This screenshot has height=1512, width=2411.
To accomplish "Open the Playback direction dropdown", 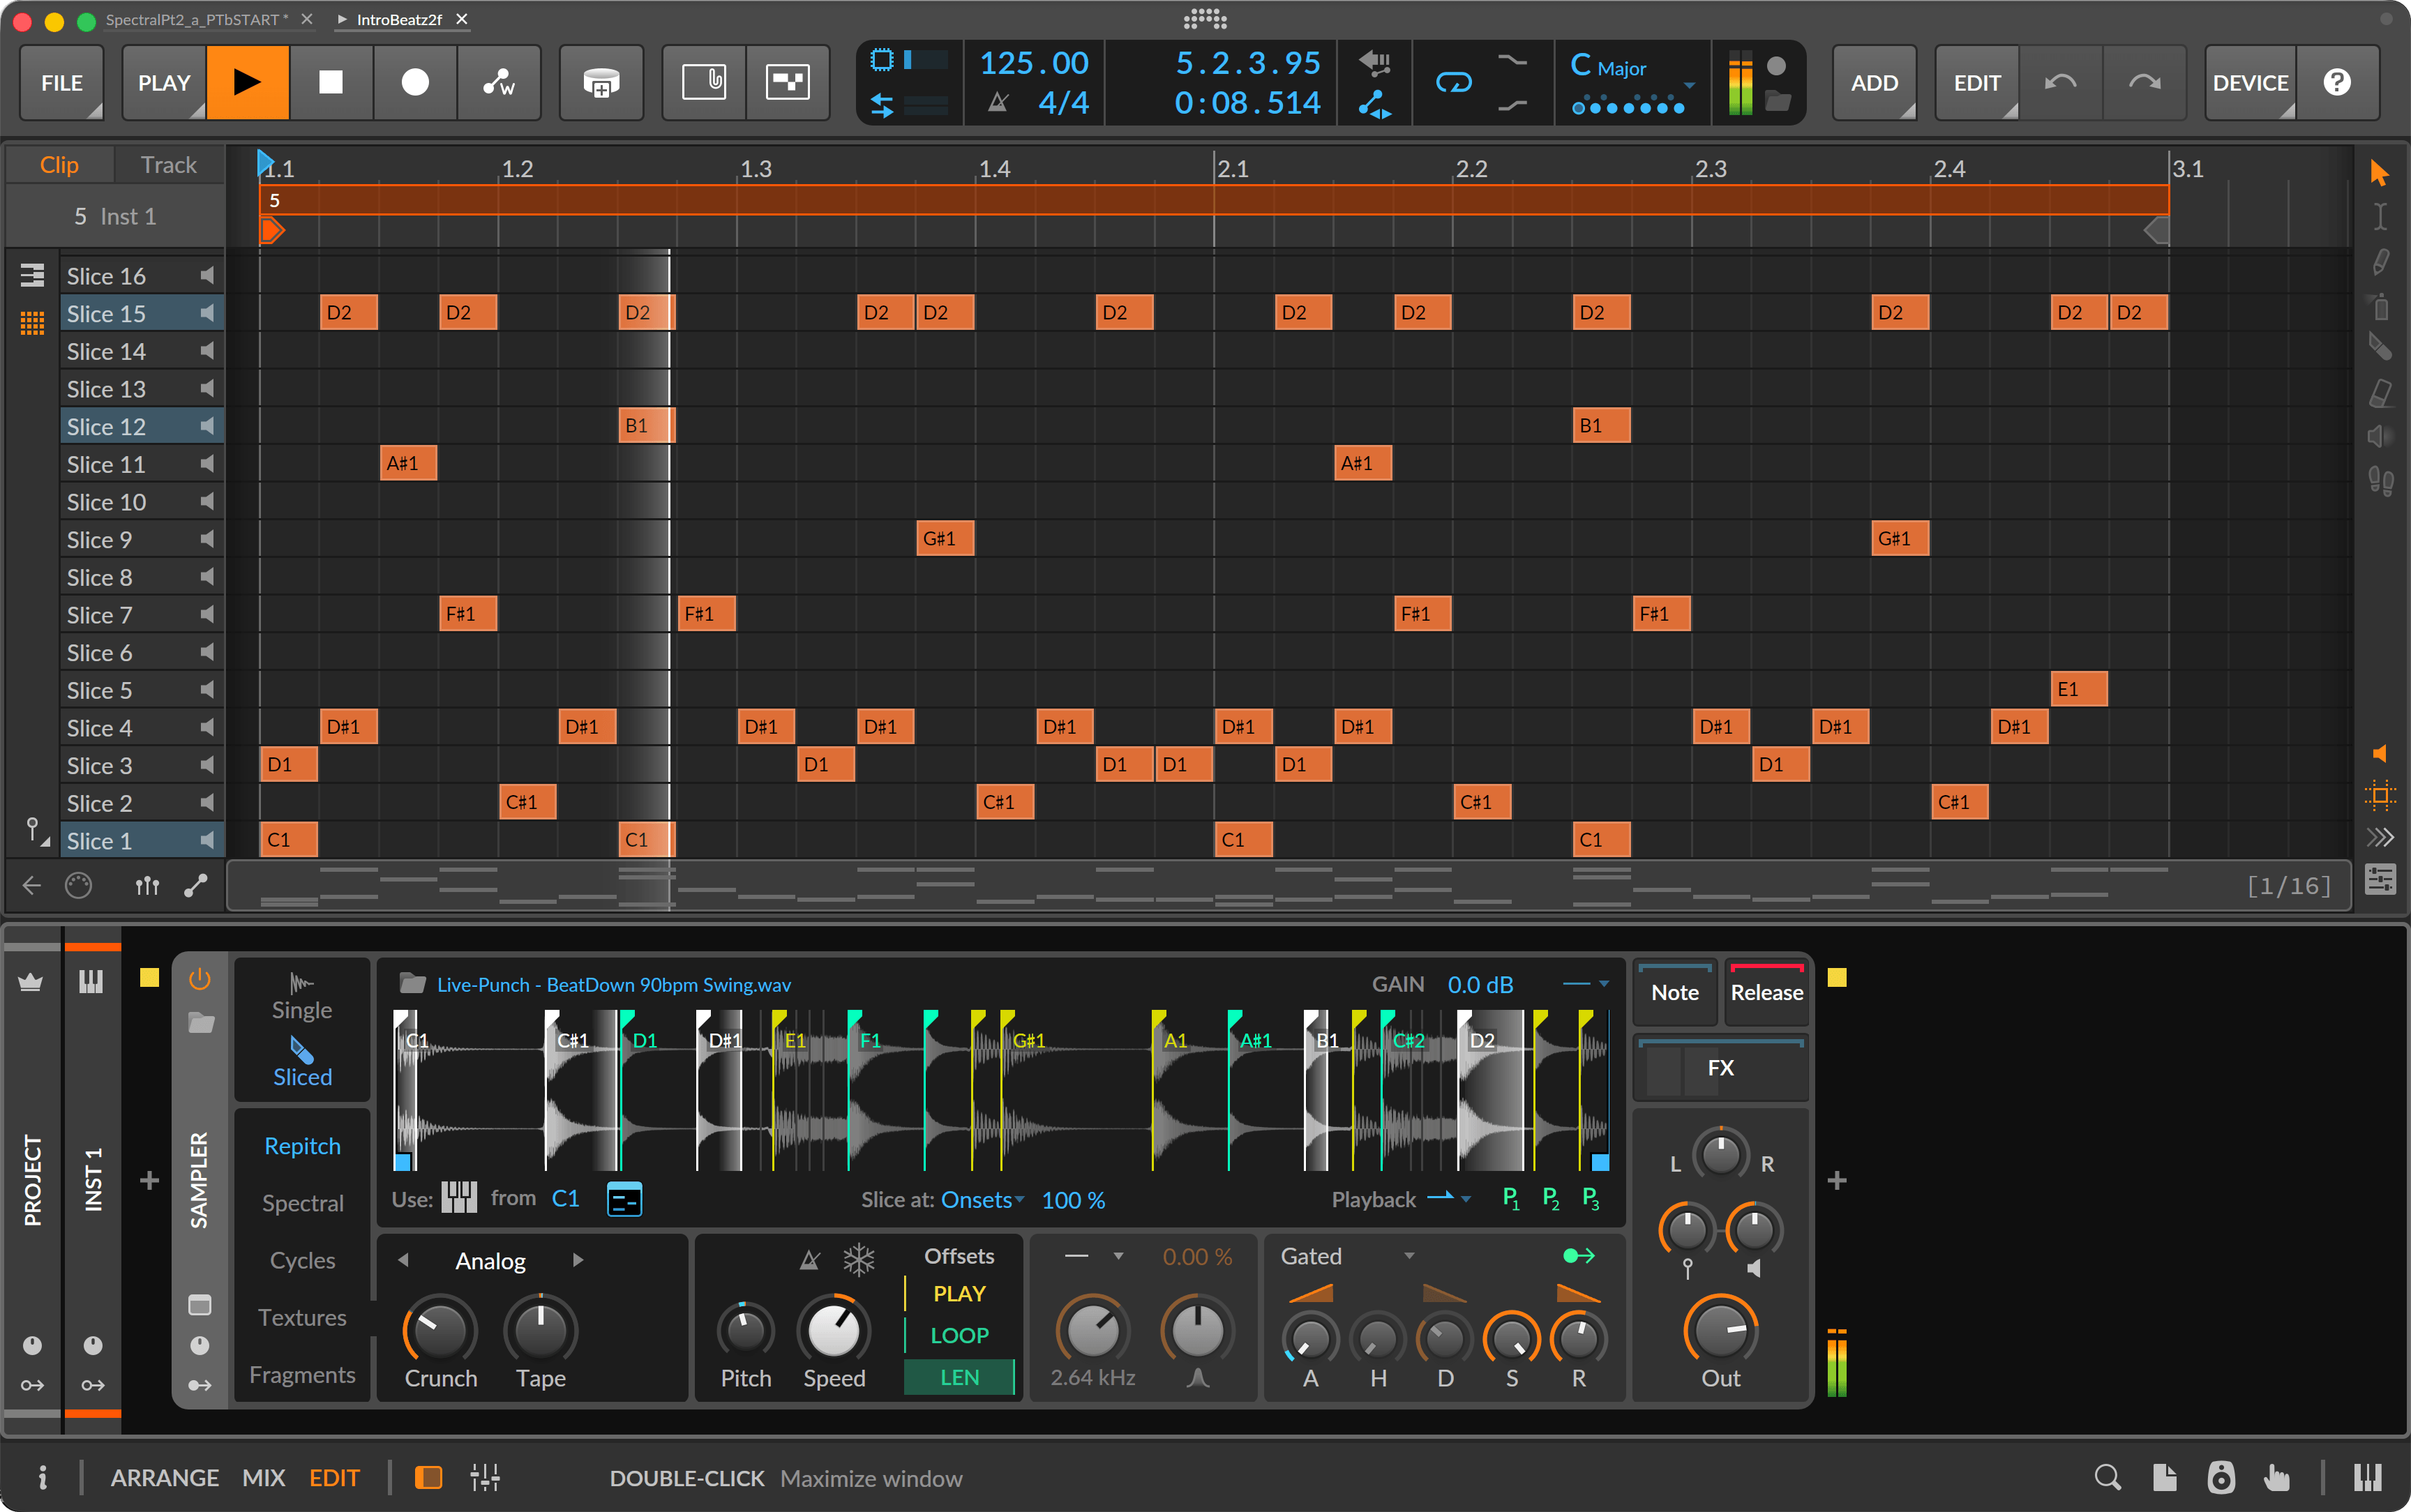I will pyautogui.click(x=1448, y=1198).
